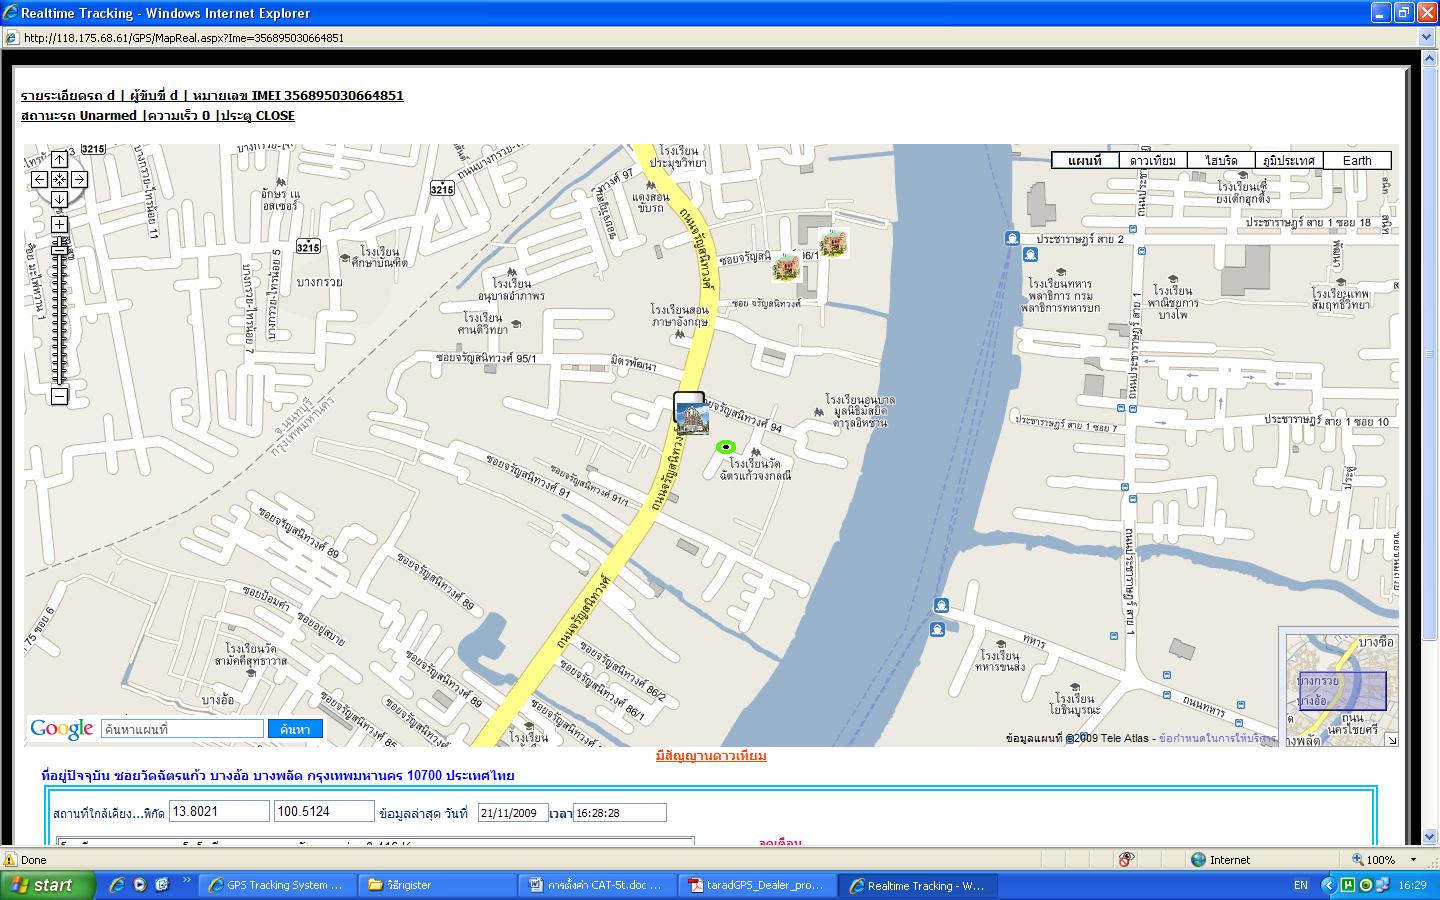Click the browser address URL text

(x=183, y=38)
